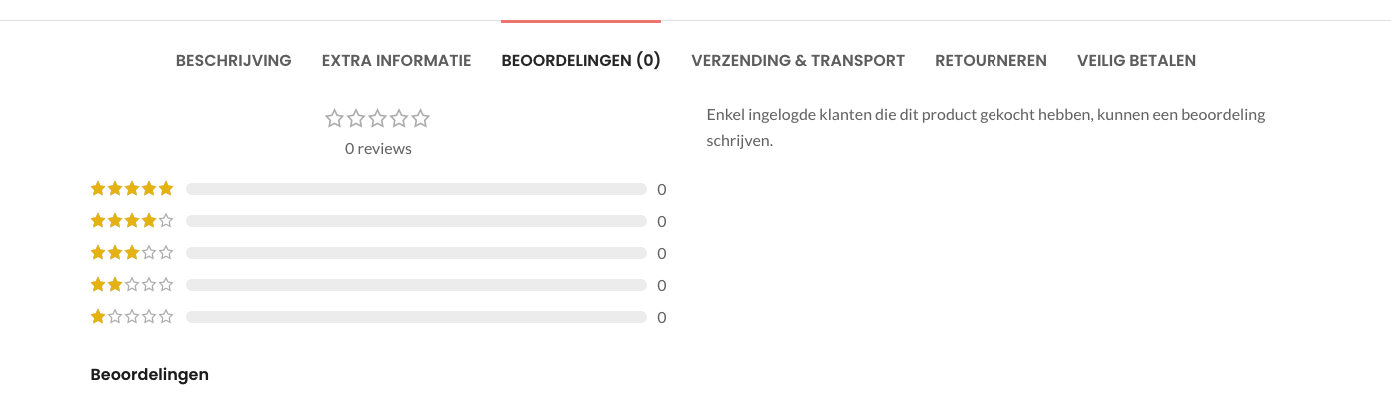Go to the Retourneren tab
Screen dimensions: 1391x399
991,60
